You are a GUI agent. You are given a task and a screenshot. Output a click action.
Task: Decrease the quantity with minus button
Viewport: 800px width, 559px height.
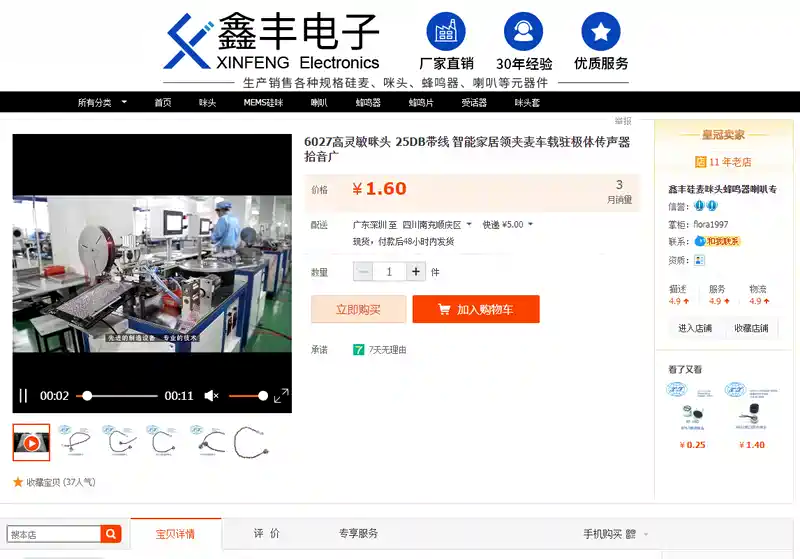pyautogui.click(x=363, y=272)
